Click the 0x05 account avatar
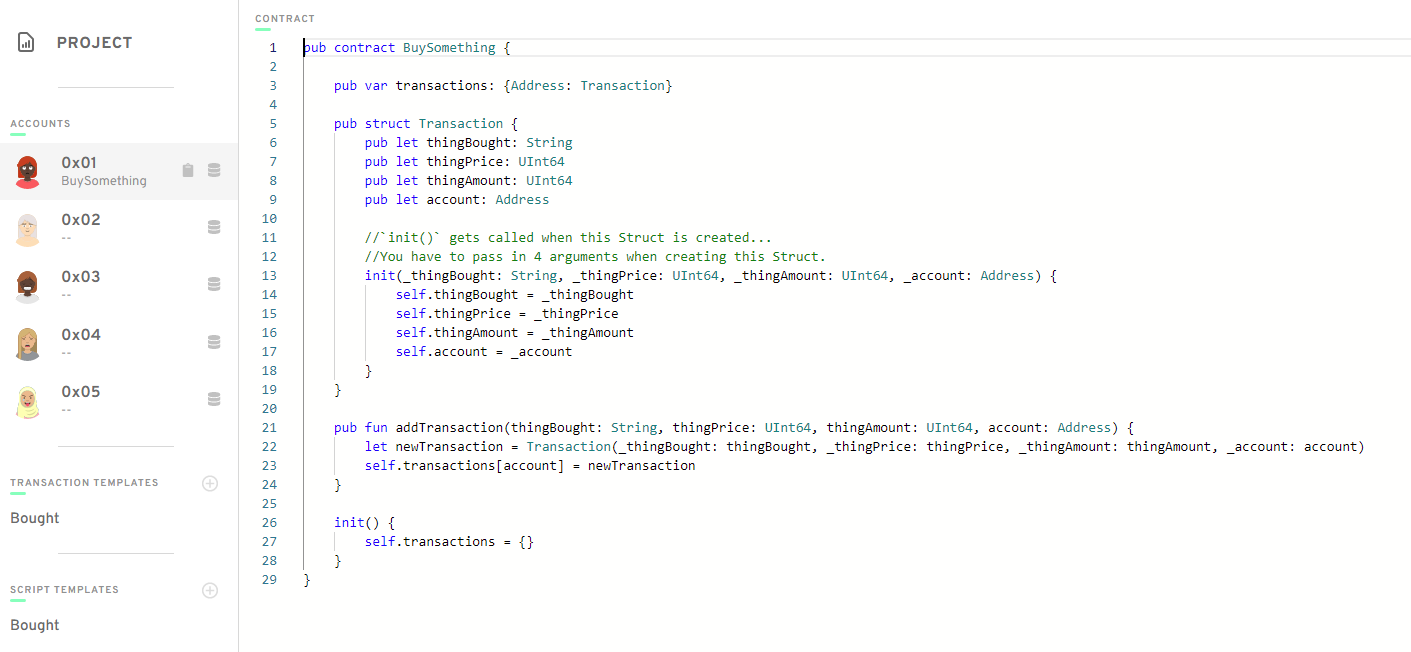This screenshot has width=1411, height=652. coord(28,401)
